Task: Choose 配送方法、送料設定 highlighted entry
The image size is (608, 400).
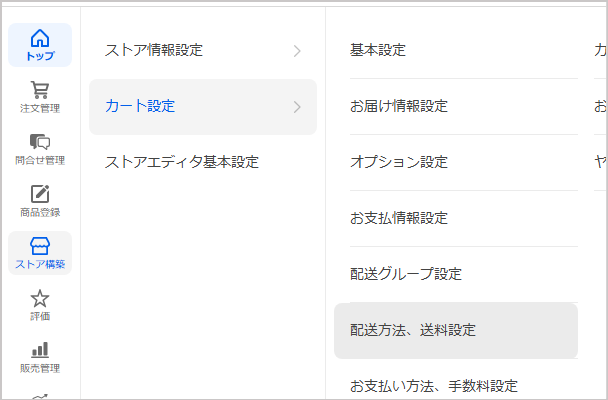Action: coord(456,331)
